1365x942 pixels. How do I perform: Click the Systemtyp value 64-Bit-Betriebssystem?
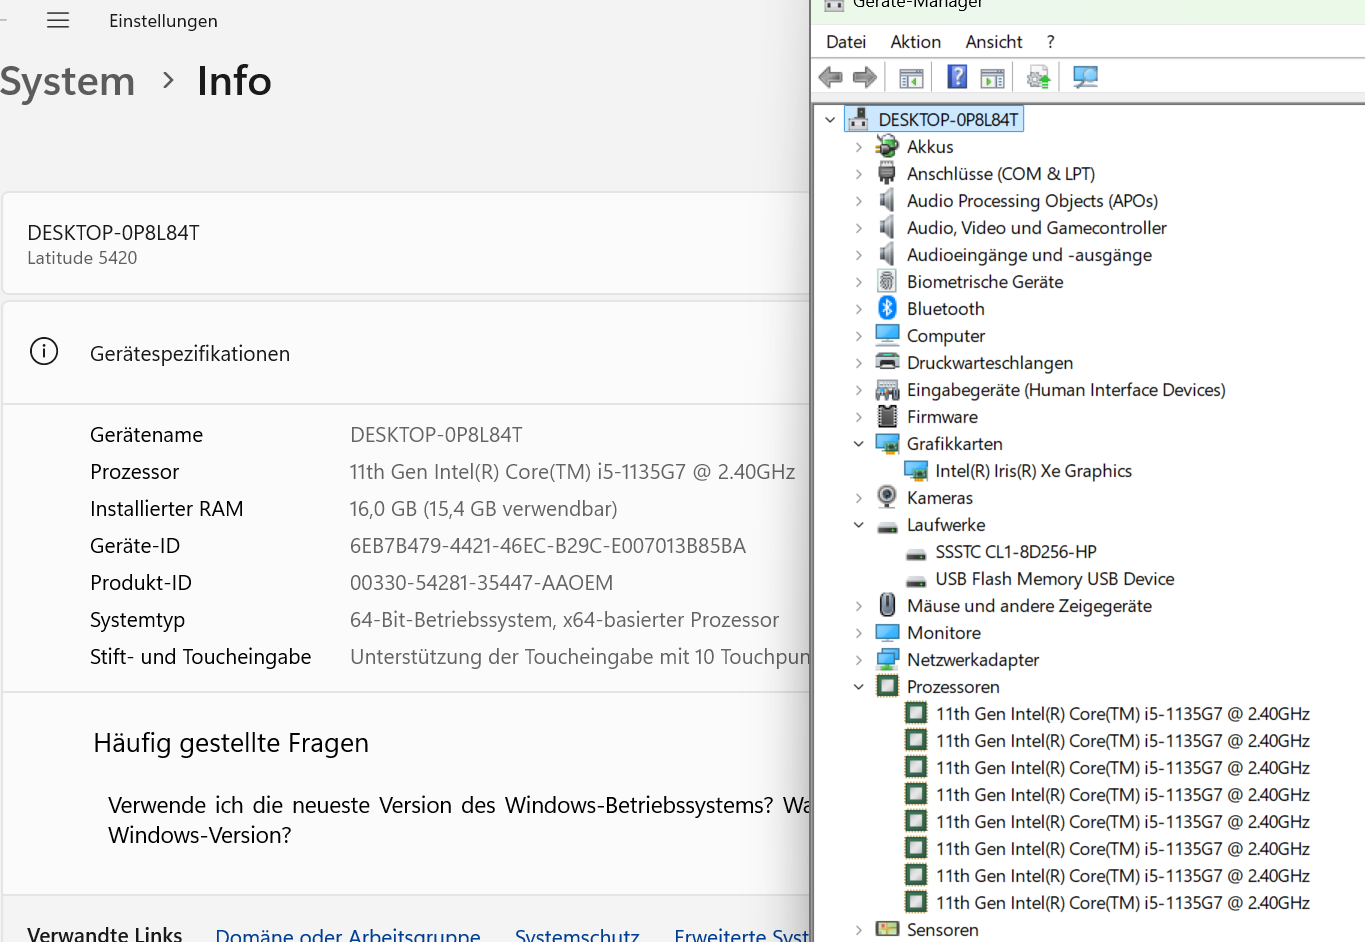click(x=564, y=620)
